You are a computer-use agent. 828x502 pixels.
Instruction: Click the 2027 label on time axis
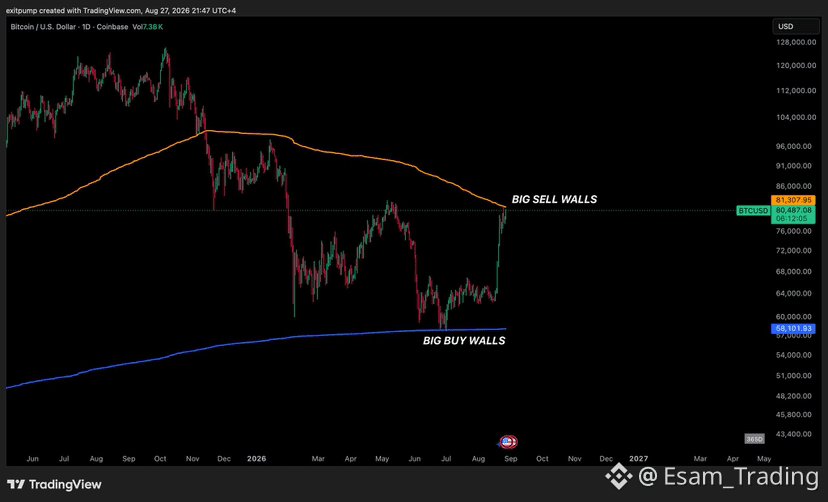pyautogui.click(x=638, y=458)
